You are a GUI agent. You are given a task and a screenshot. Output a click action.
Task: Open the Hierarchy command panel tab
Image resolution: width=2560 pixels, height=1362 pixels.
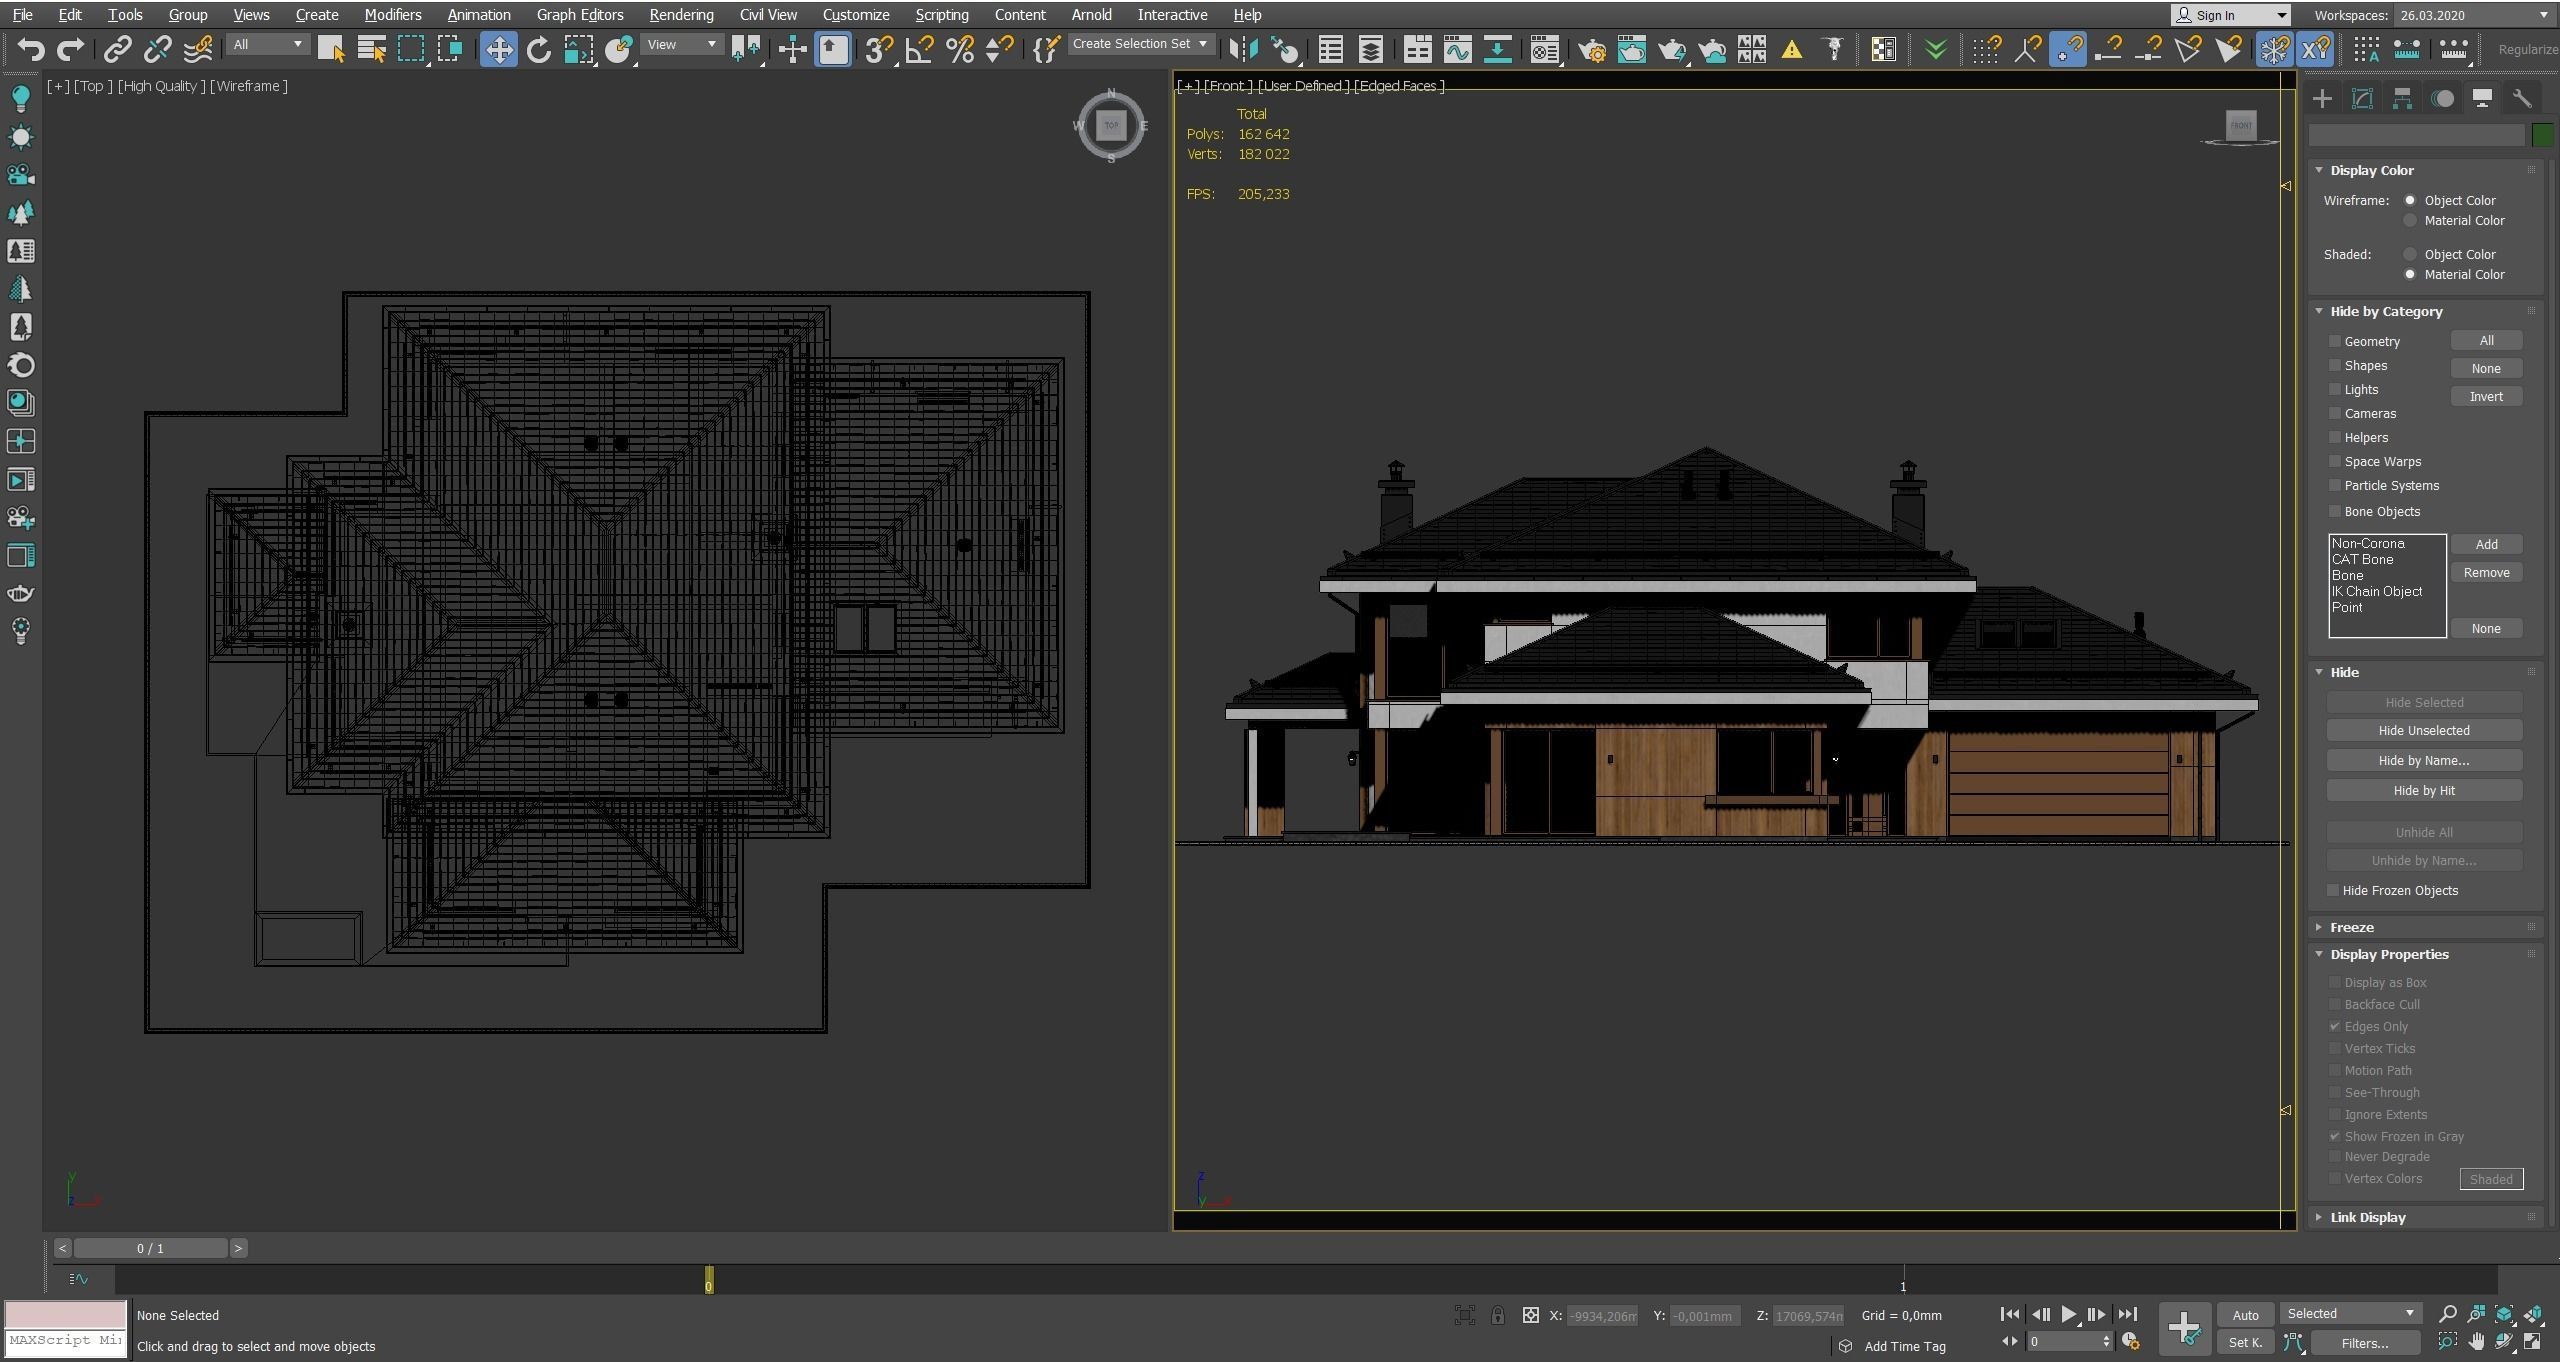[x=2402, y=98]
